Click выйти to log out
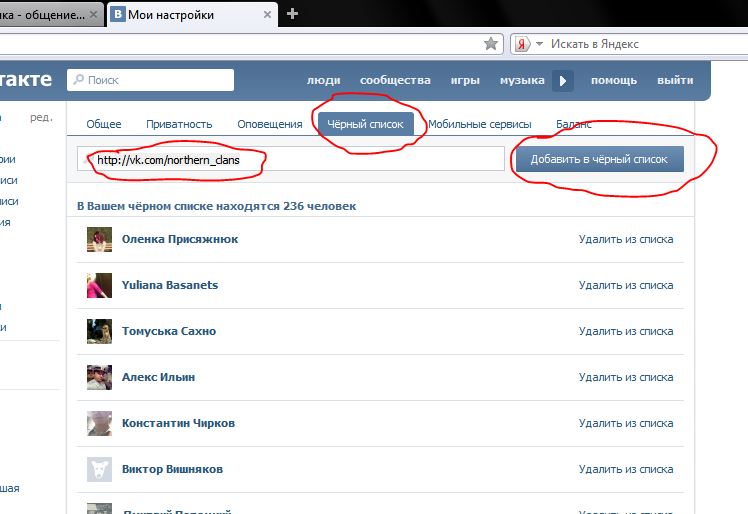 (675, 80)
